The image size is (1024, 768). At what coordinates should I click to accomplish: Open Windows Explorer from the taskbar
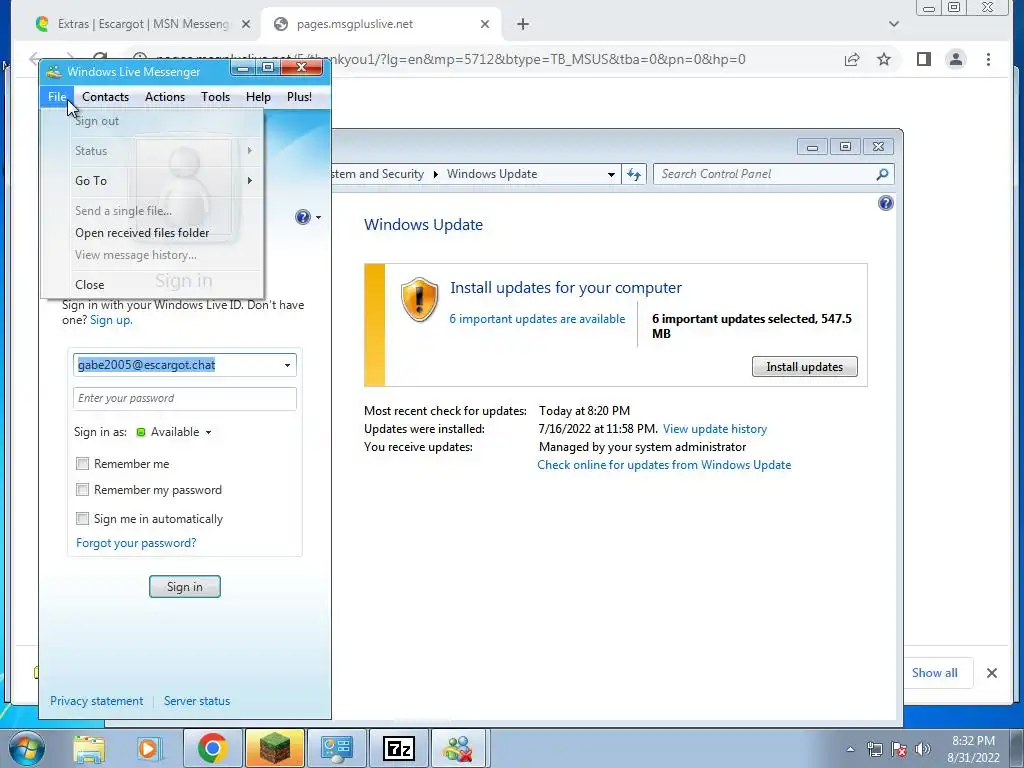pyautogui.click(x=89, y=748)
